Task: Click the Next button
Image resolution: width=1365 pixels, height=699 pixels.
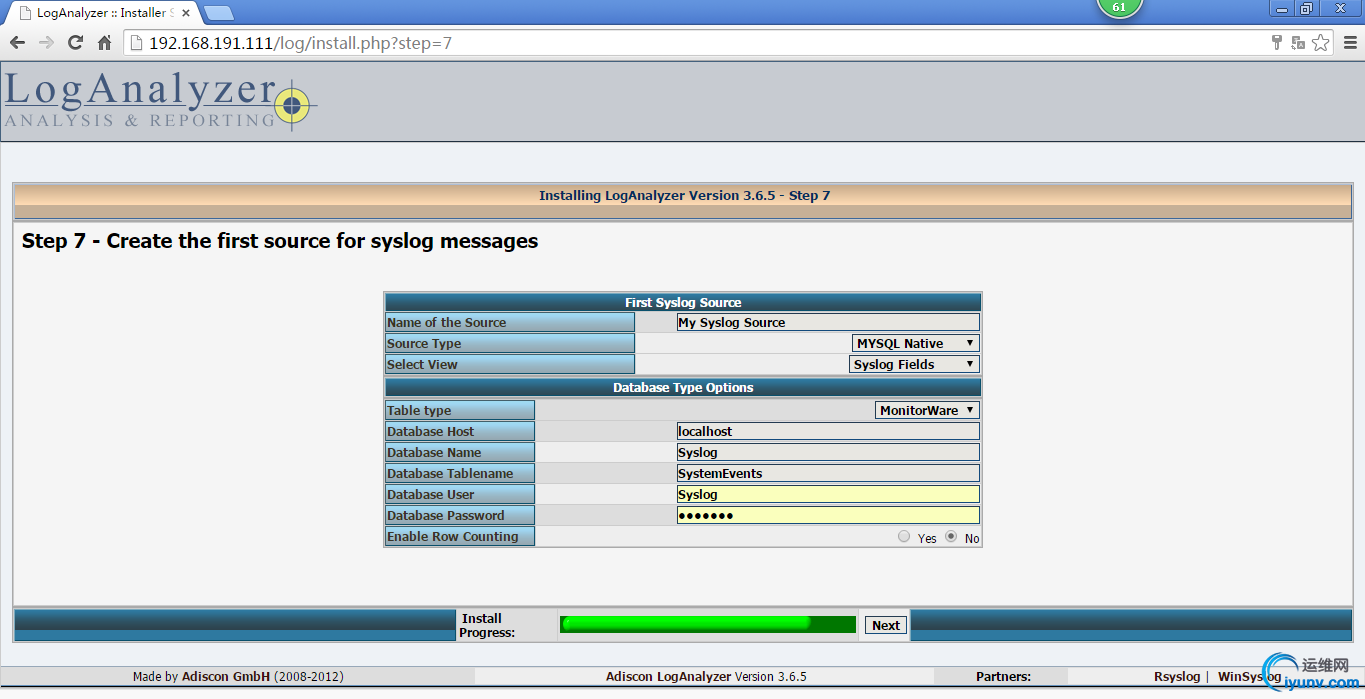Action: (886, 625)
